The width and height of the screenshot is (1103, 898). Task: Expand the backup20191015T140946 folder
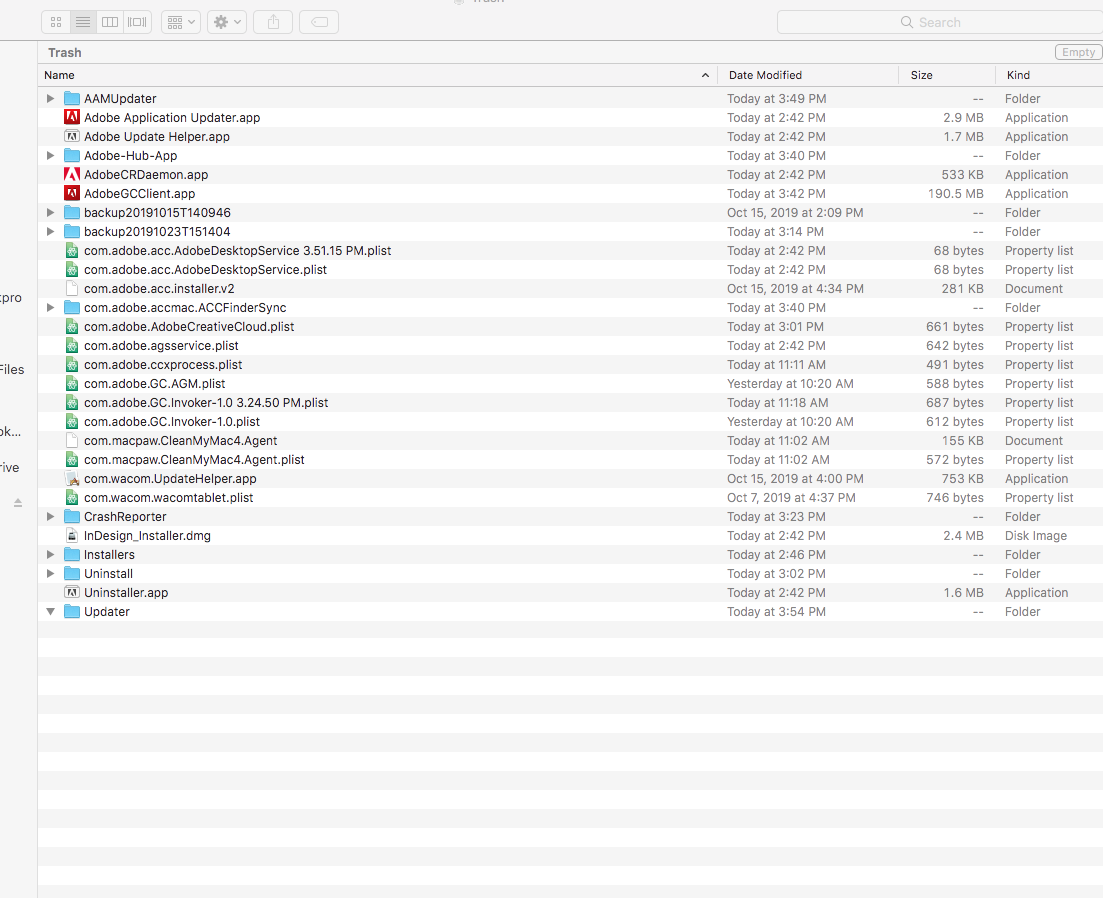click(50, 212)
